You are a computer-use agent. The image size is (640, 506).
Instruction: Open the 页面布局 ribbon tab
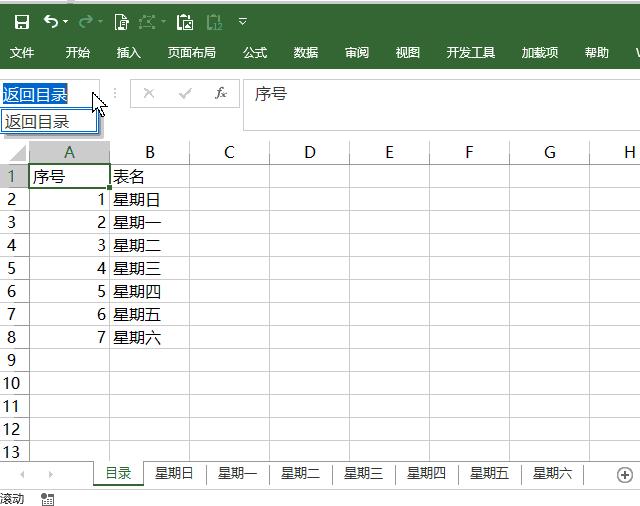[191, 52]
